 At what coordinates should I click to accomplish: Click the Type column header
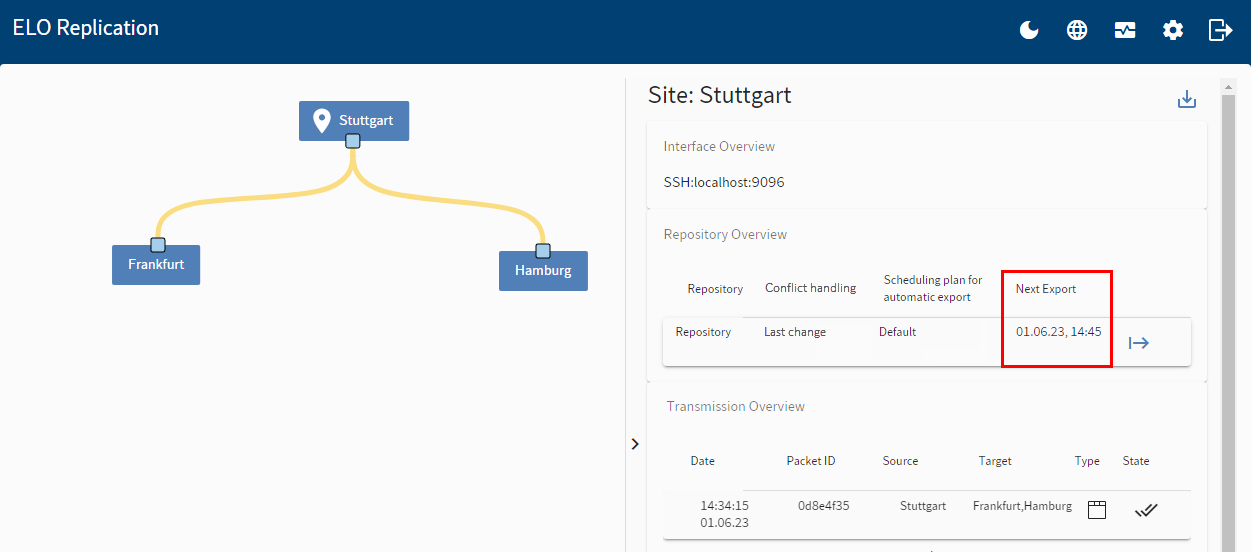tap(1087, 461)
